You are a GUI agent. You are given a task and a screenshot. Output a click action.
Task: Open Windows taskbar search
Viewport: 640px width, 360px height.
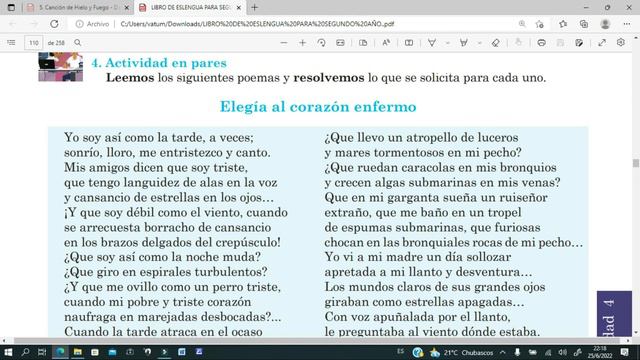pos(25,352)
